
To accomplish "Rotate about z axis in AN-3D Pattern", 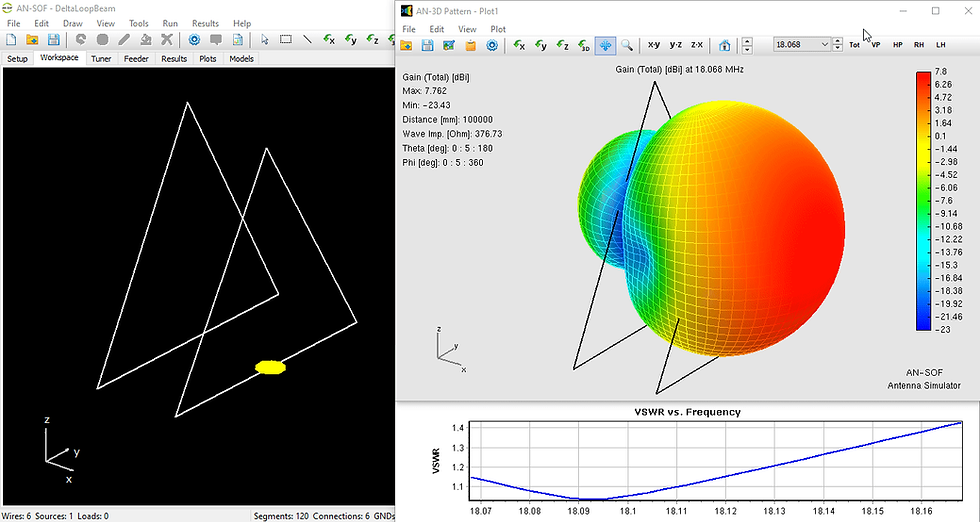I will (x=562, y=45).
